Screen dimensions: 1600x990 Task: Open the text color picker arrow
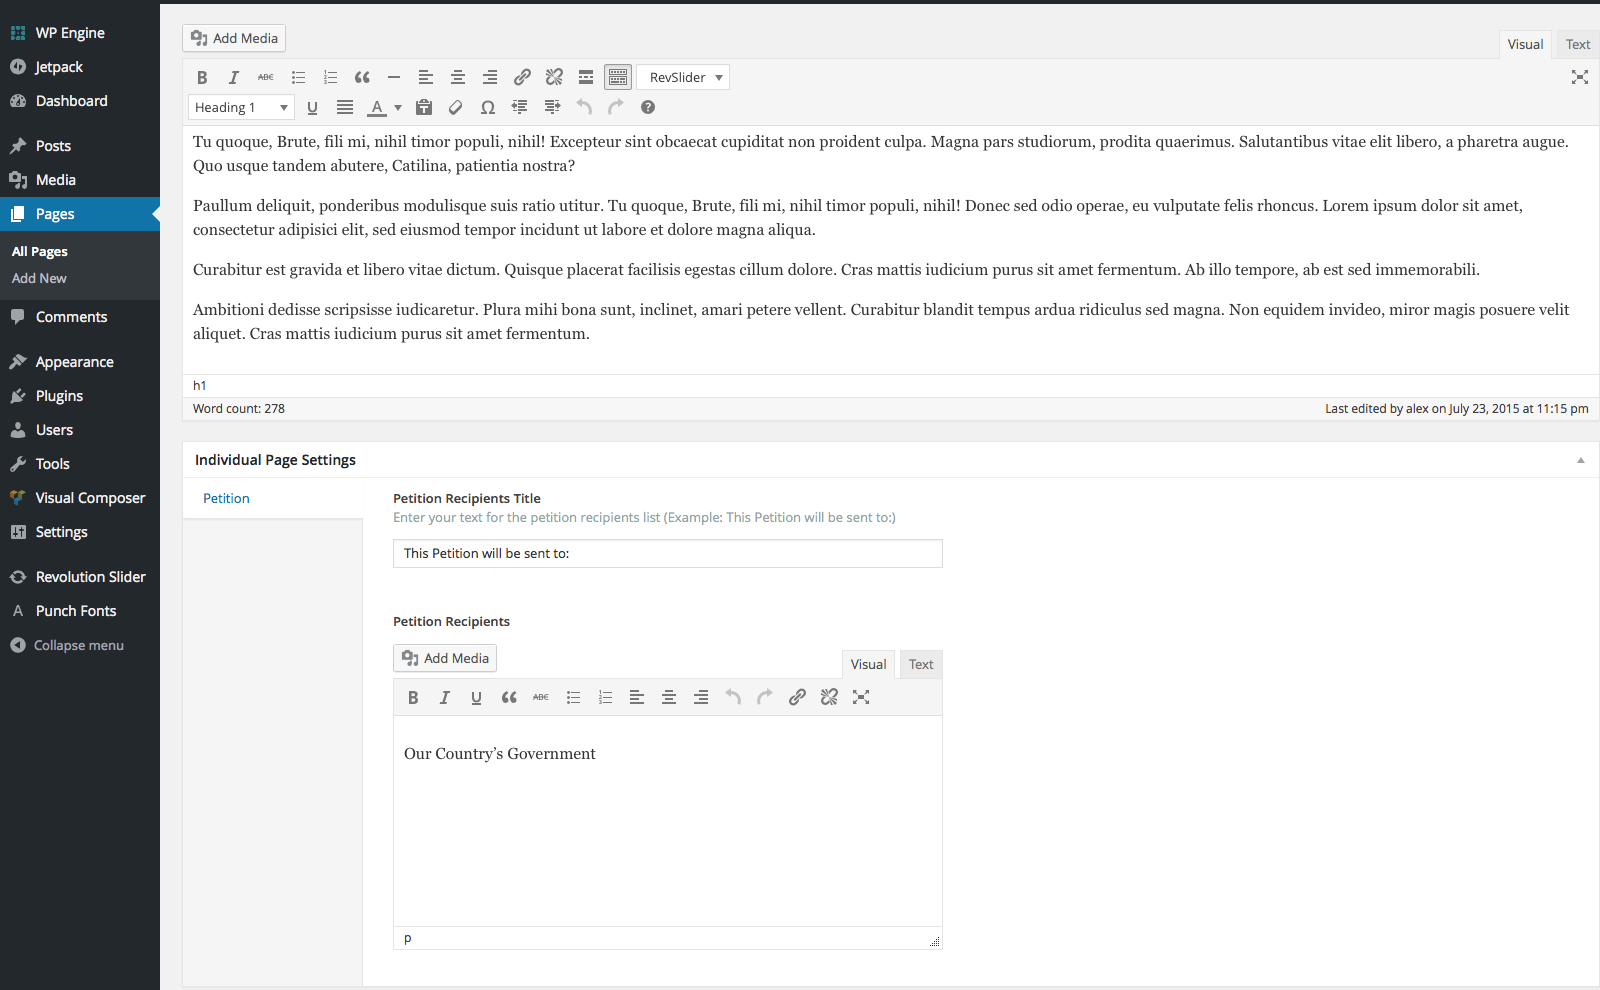(x=398, y=107)
